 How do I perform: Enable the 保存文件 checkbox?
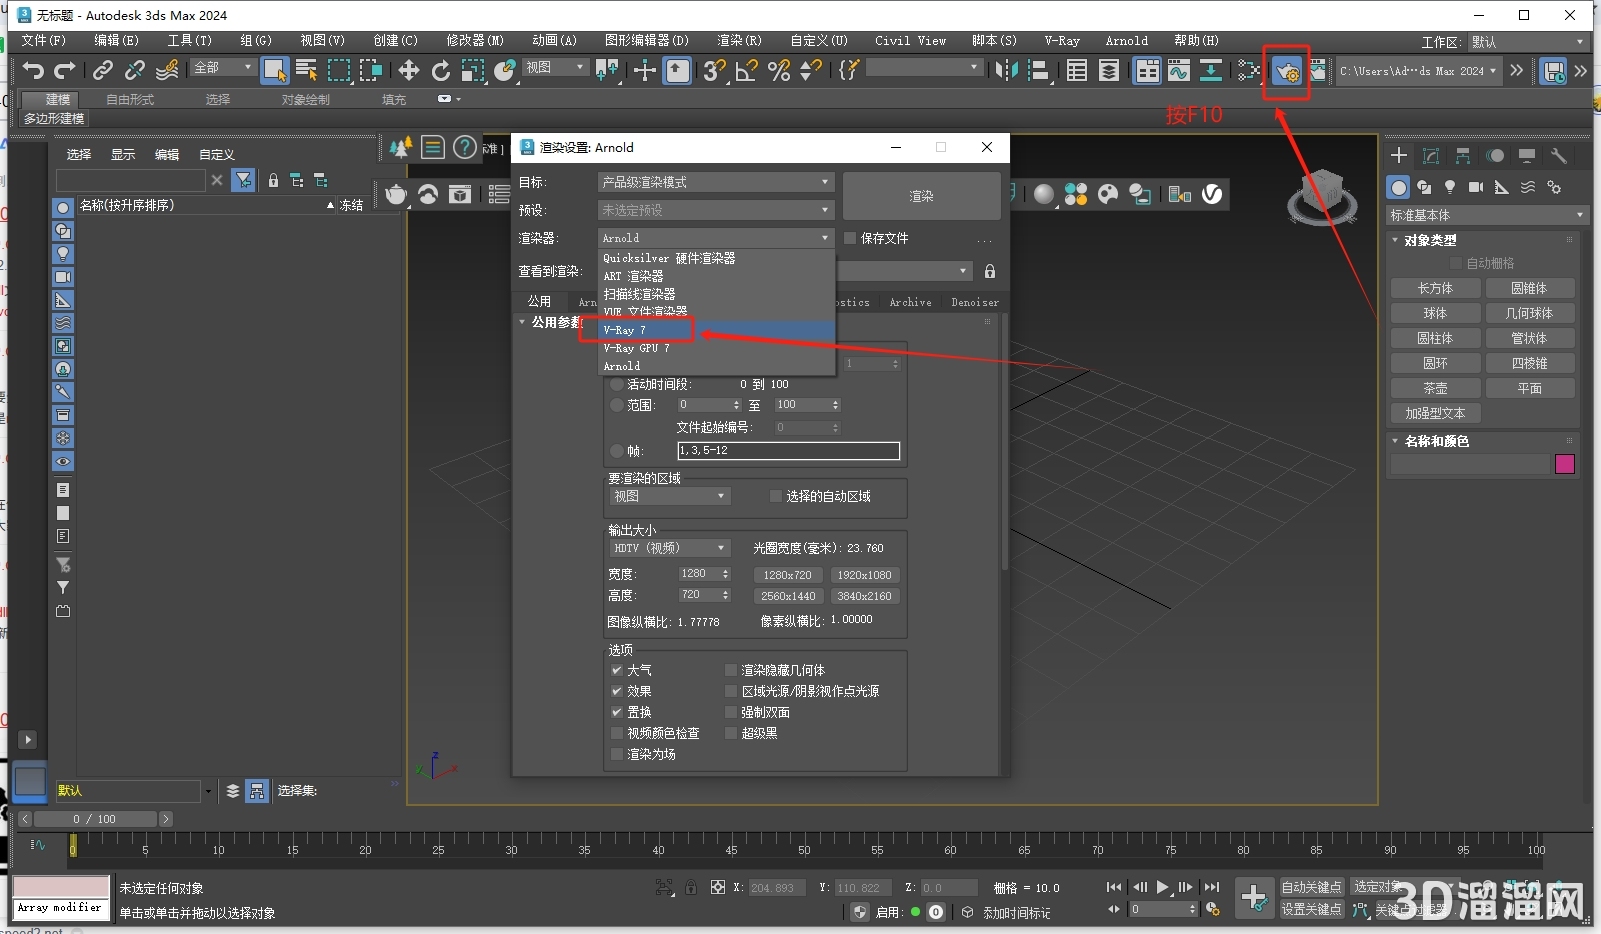851,238
